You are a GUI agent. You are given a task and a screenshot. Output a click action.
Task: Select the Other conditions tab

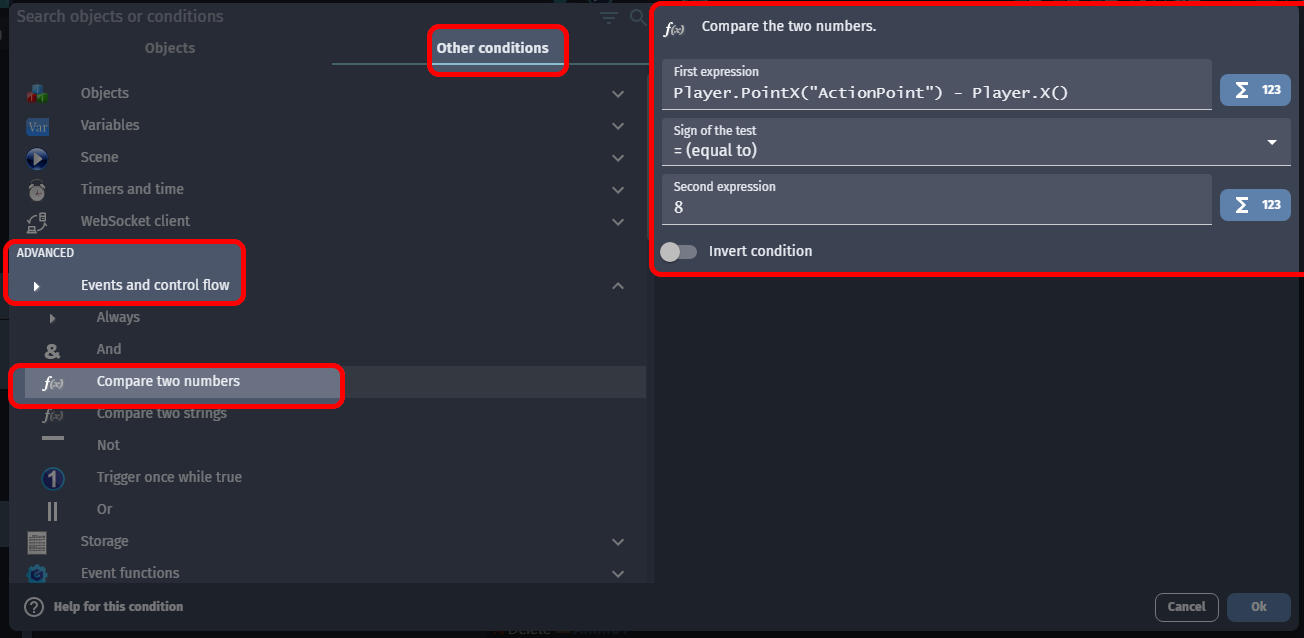(x=492, y=48)
